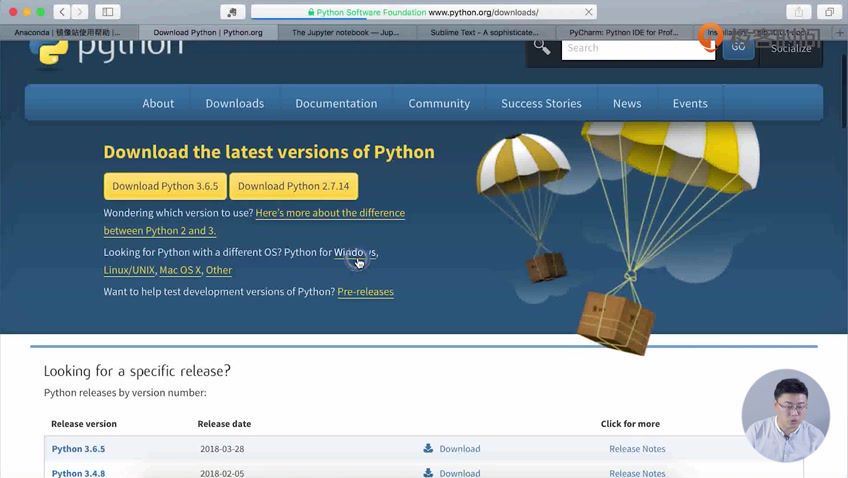Open the Community menu
Image resolution: width=848 pixels, height=478 pixels.
[439, 103]
